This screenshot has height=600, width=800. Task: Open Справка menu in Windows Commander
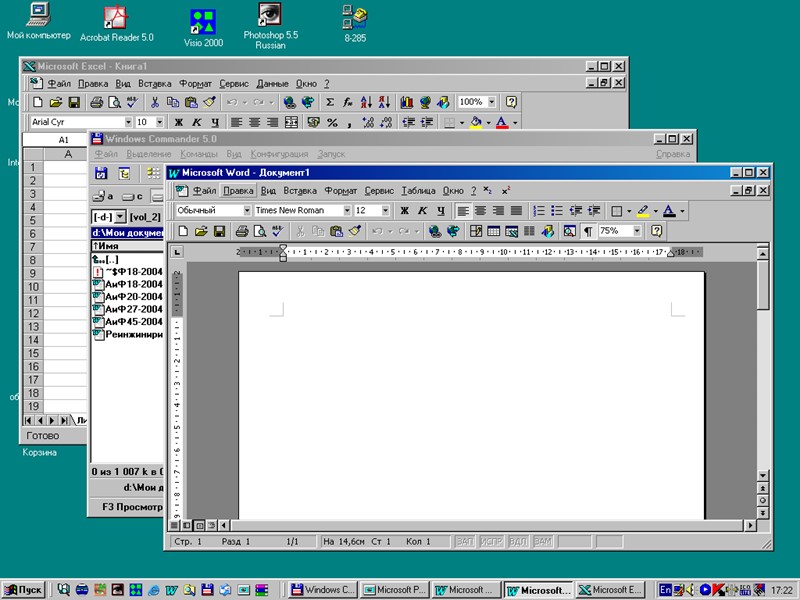pos(673,154)
